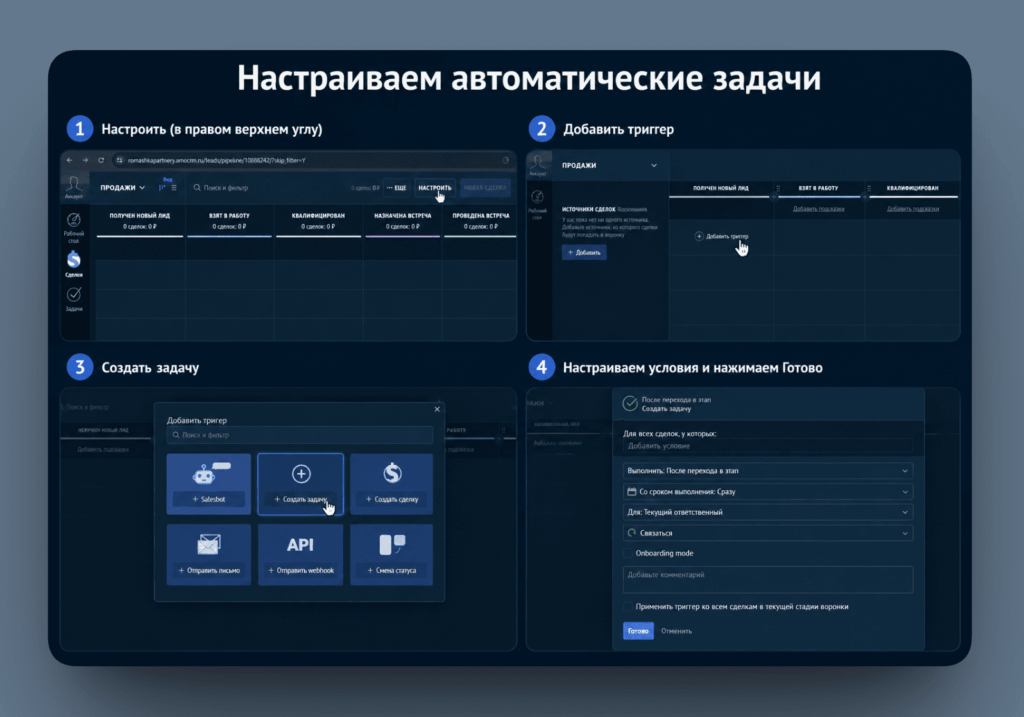This screenshot has width=1024, height=717.
Task: Select ПОЛУЧЕН НОВЫЙ ЛИД stage header in step 2
Action: click(720, 188)
